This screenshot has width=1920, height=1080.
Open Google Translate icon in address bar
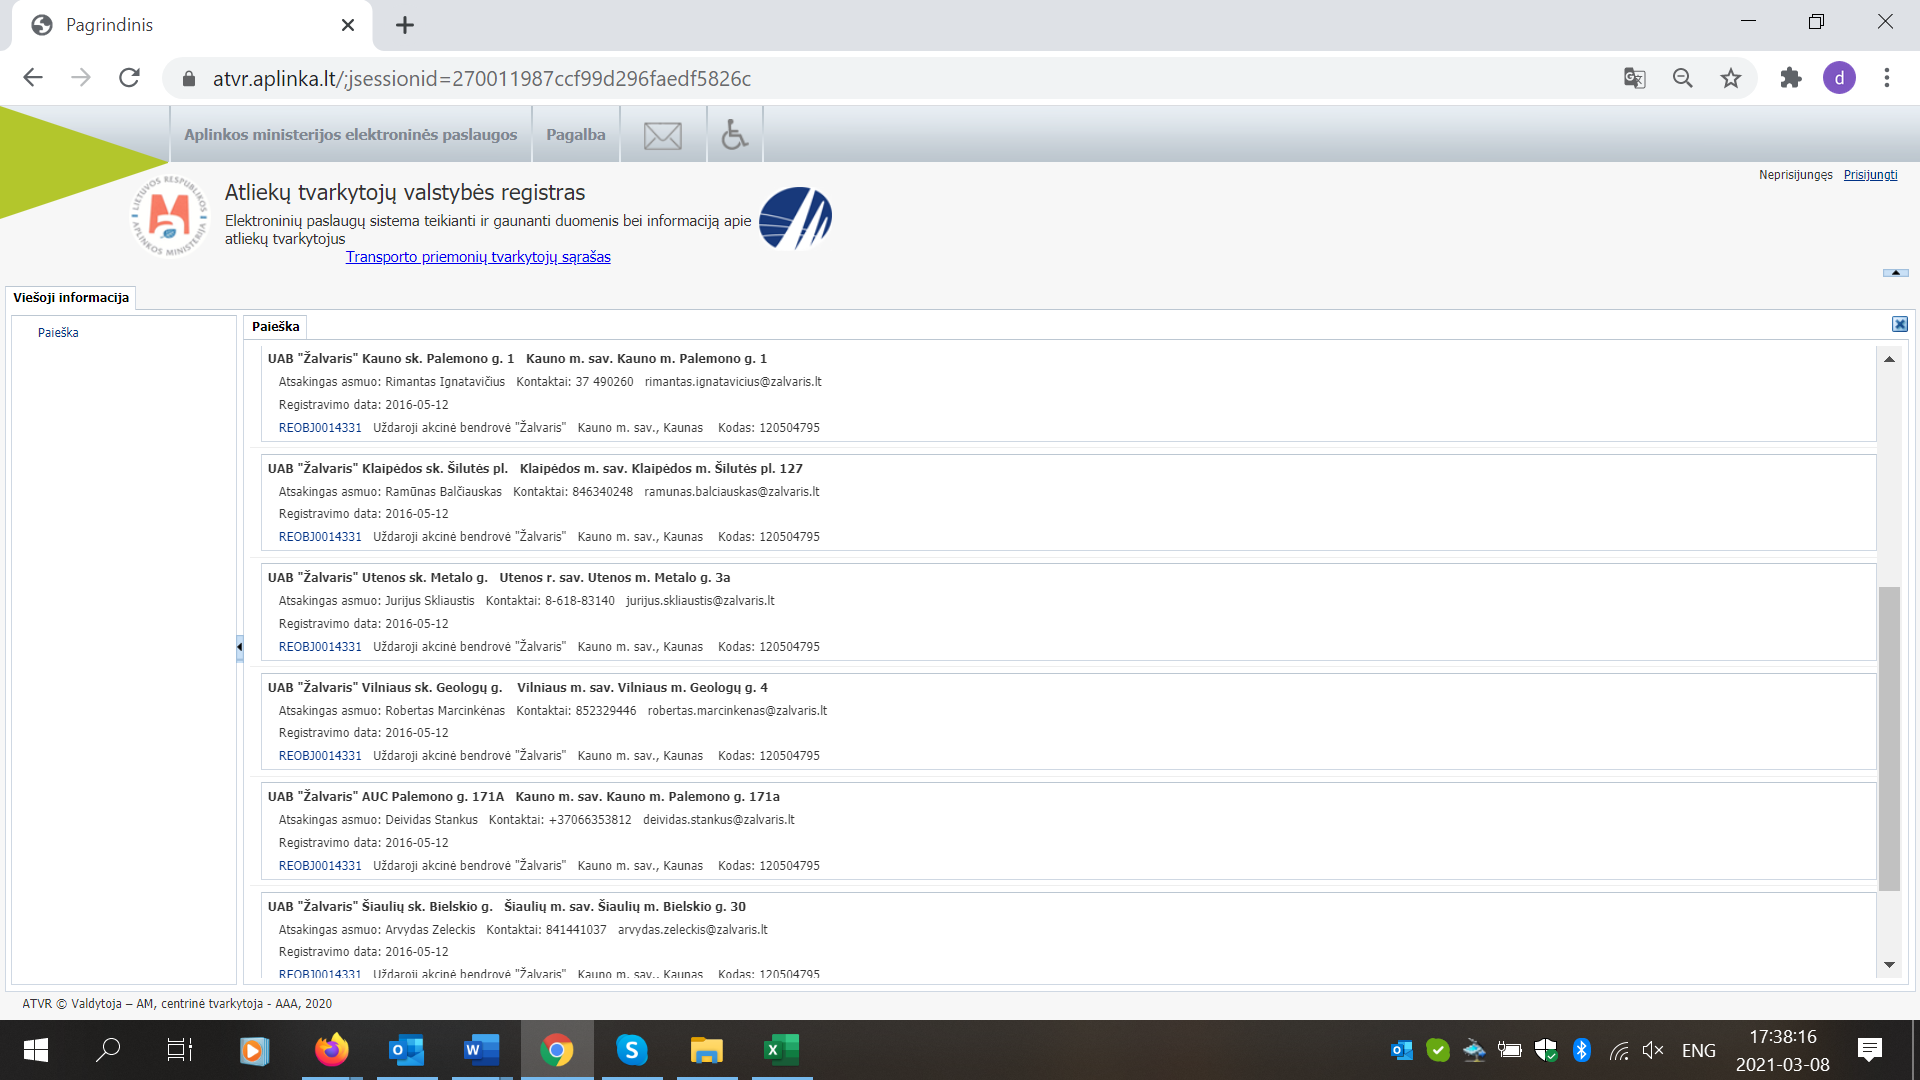[x=1634, y=78]
